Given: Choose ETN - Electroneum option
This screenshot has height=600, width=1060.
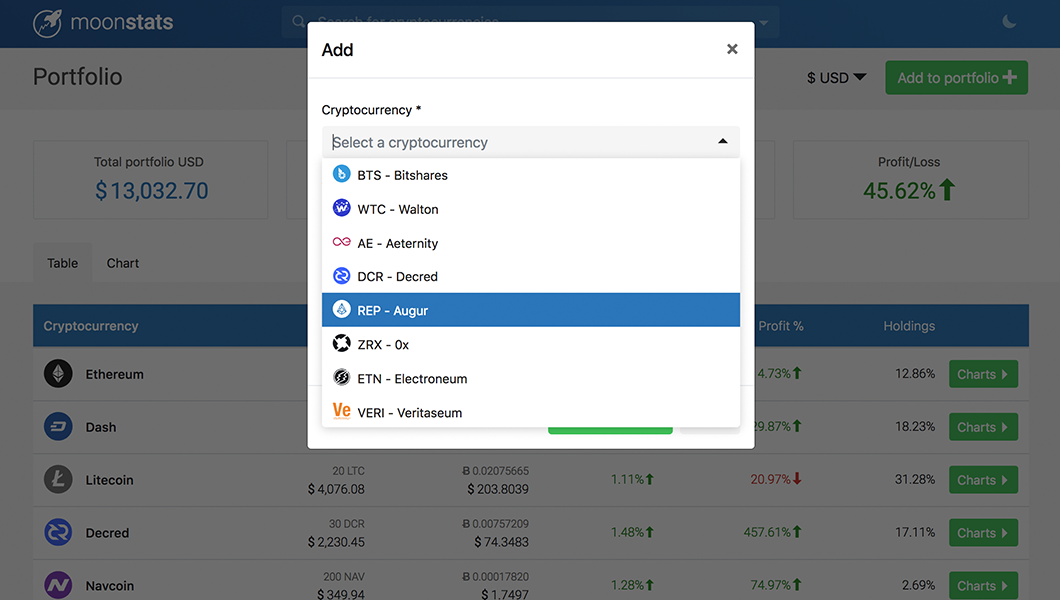Looking at the screenshot, I should point(531,378).
